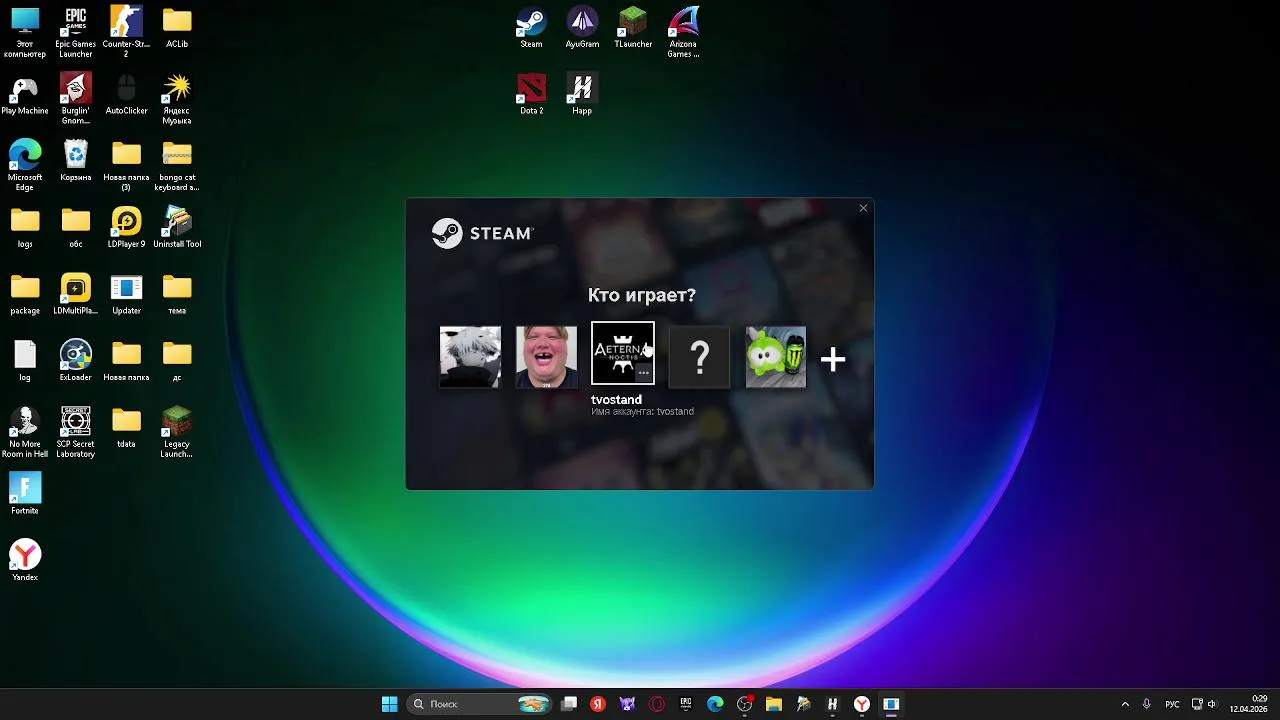Select the Counter-Strike 2 desktop icon

(126, 32)
